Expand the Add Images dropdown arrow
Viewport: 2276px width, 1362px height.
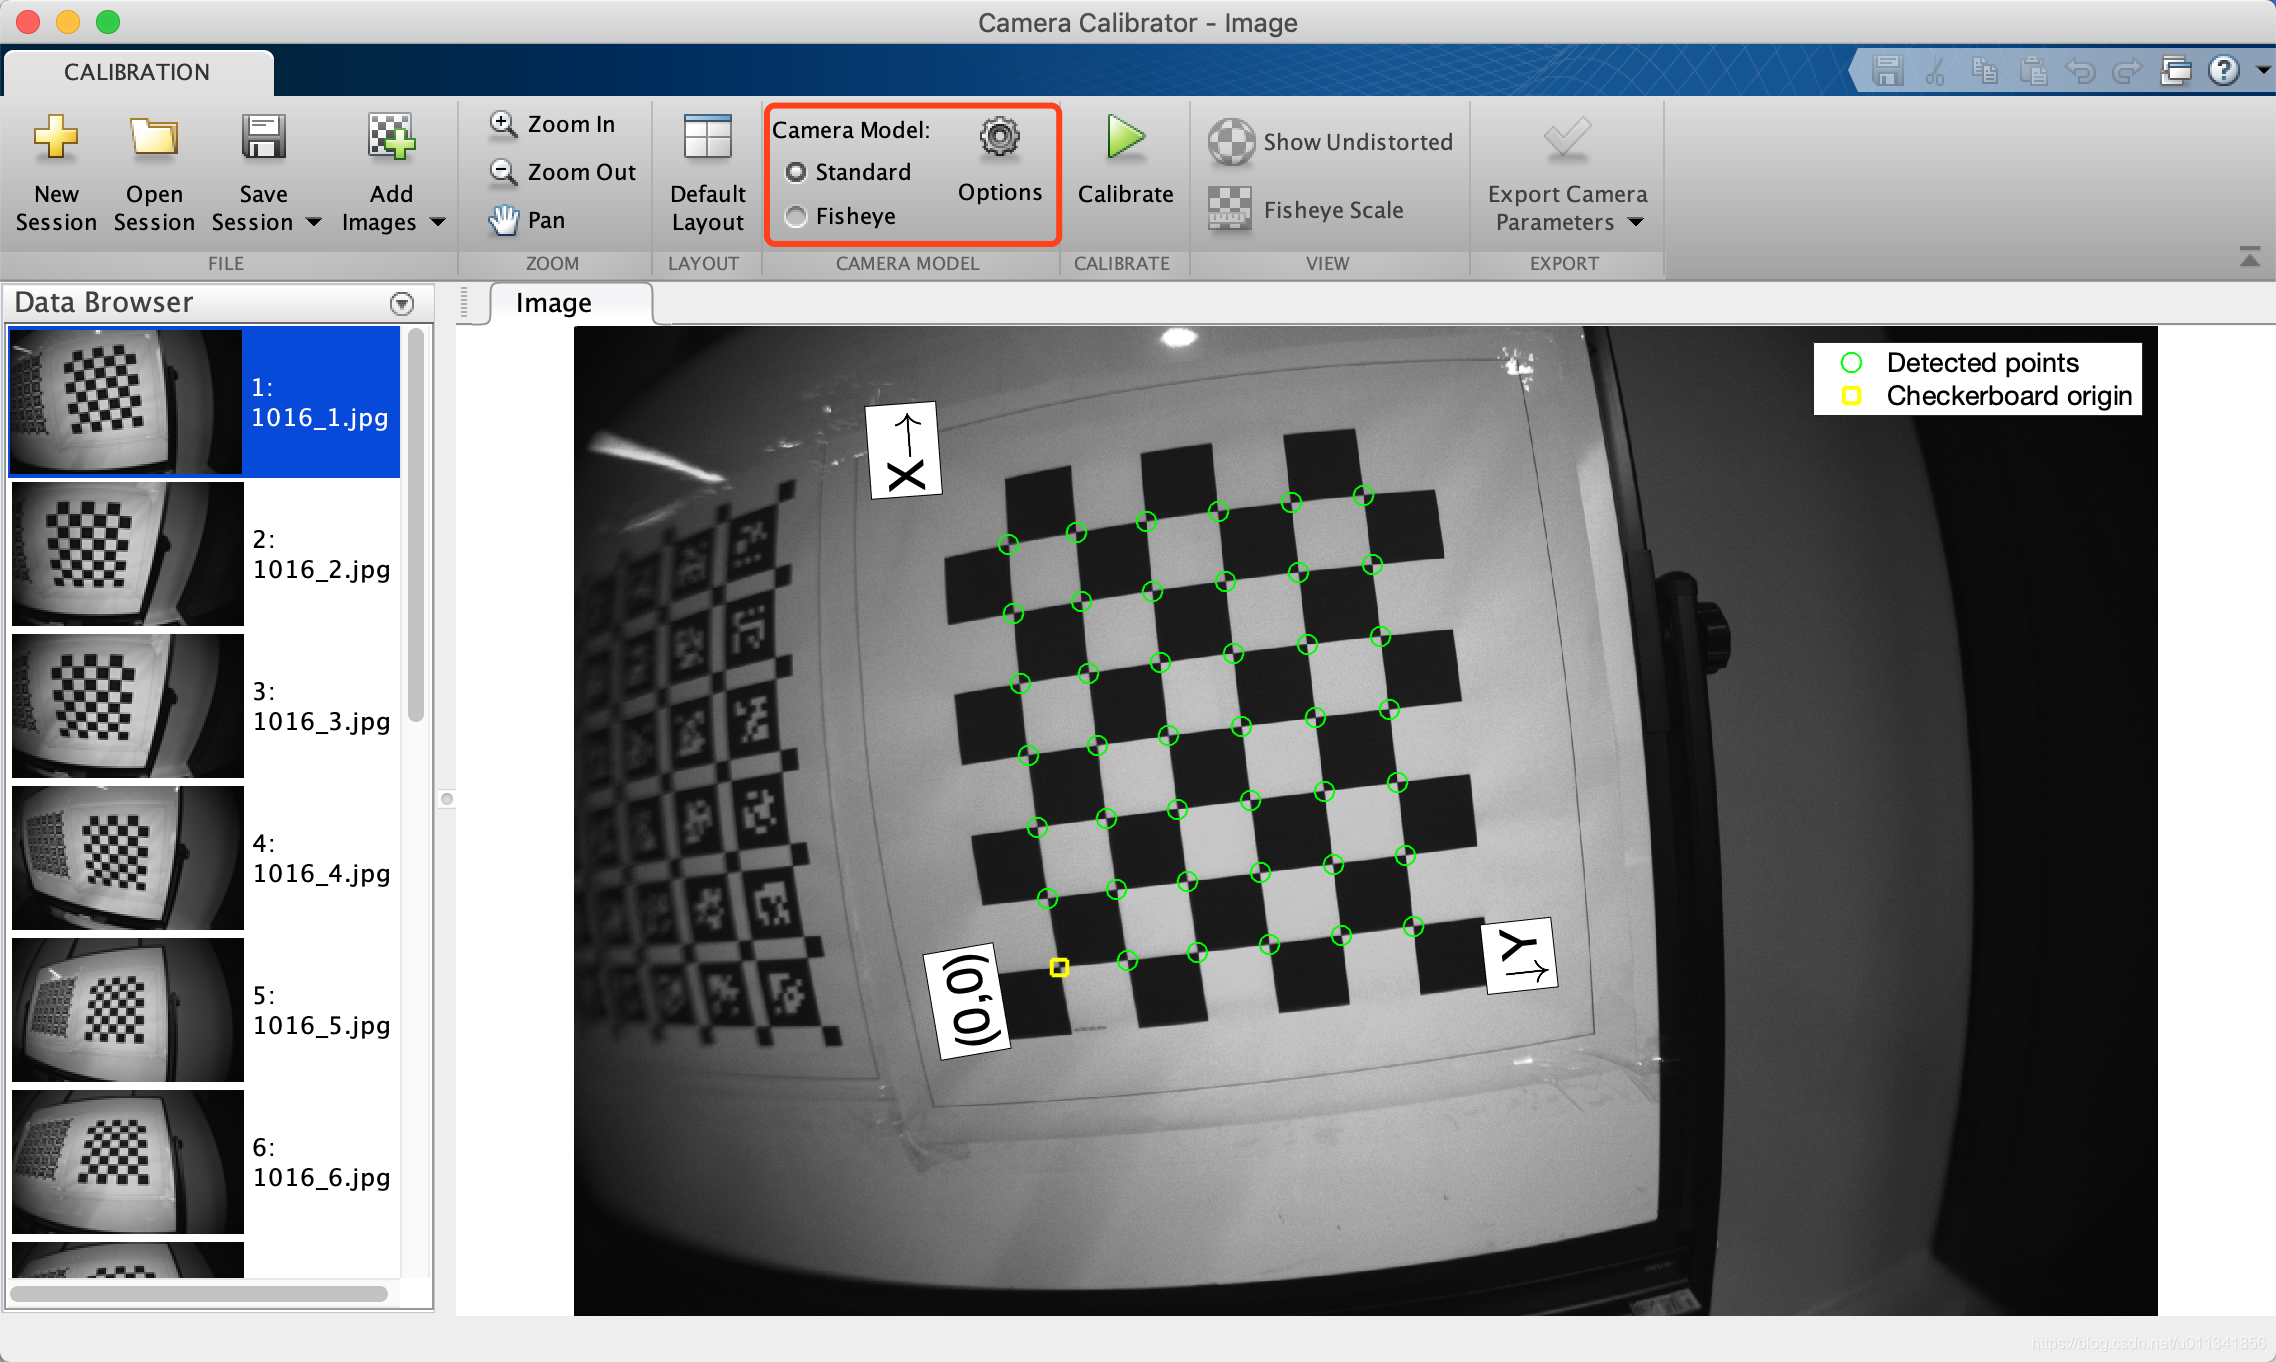click(437, 222)
